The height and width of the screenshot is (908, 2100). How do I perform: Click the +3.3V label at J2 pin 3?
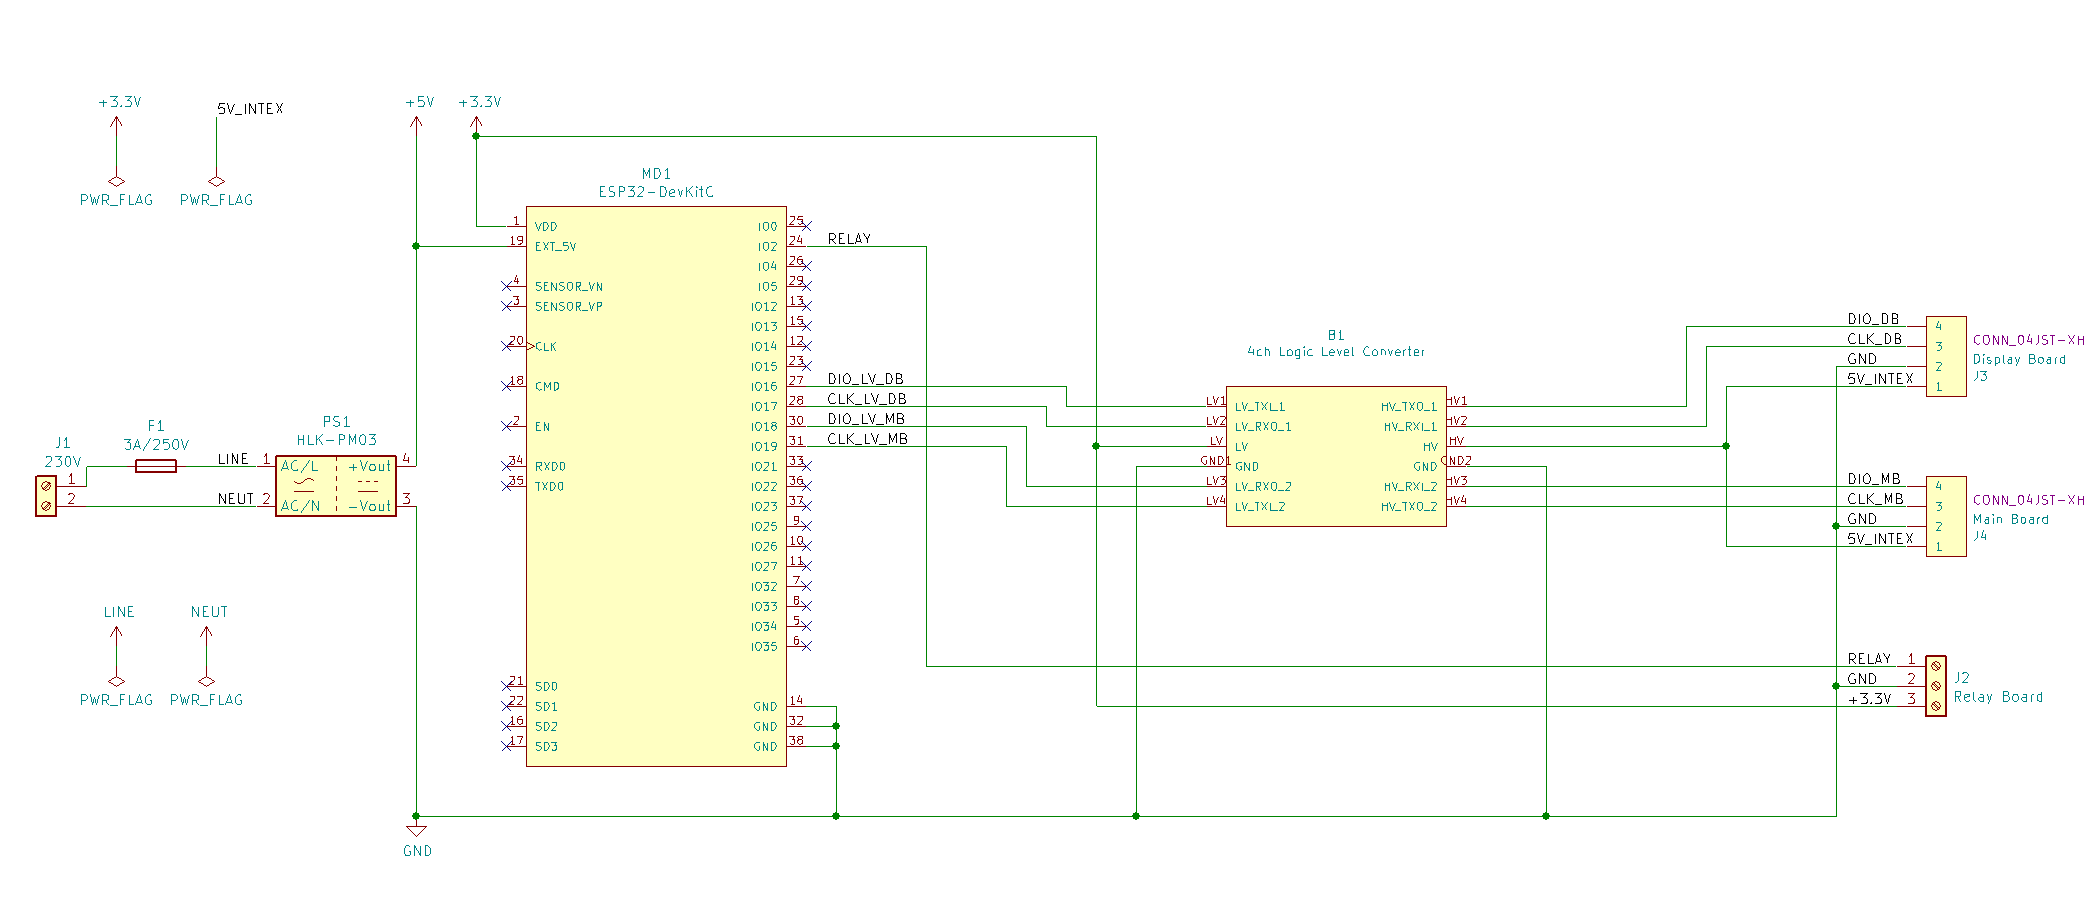coord(1869,699)
